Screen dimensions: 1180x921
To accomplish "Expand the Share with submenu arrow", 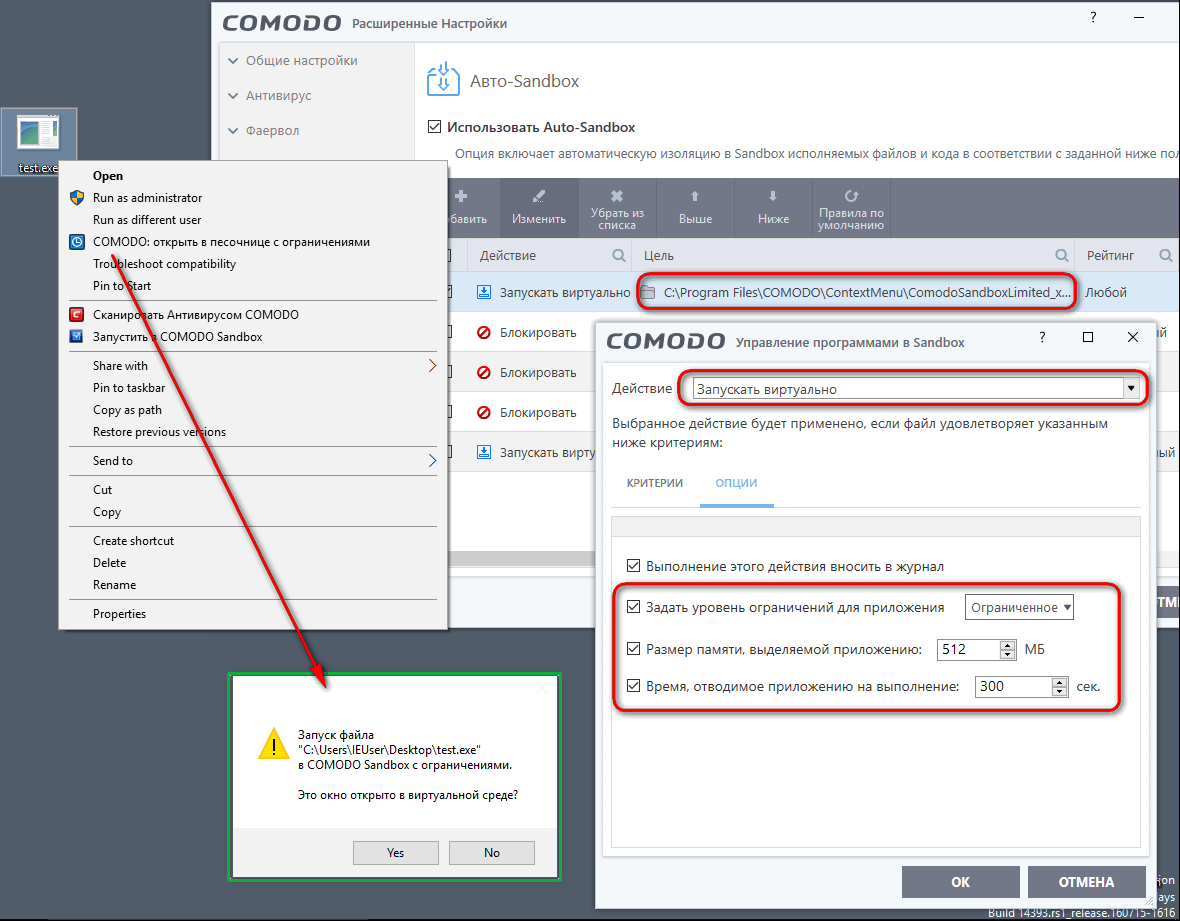I will click(x=432, y=366).
